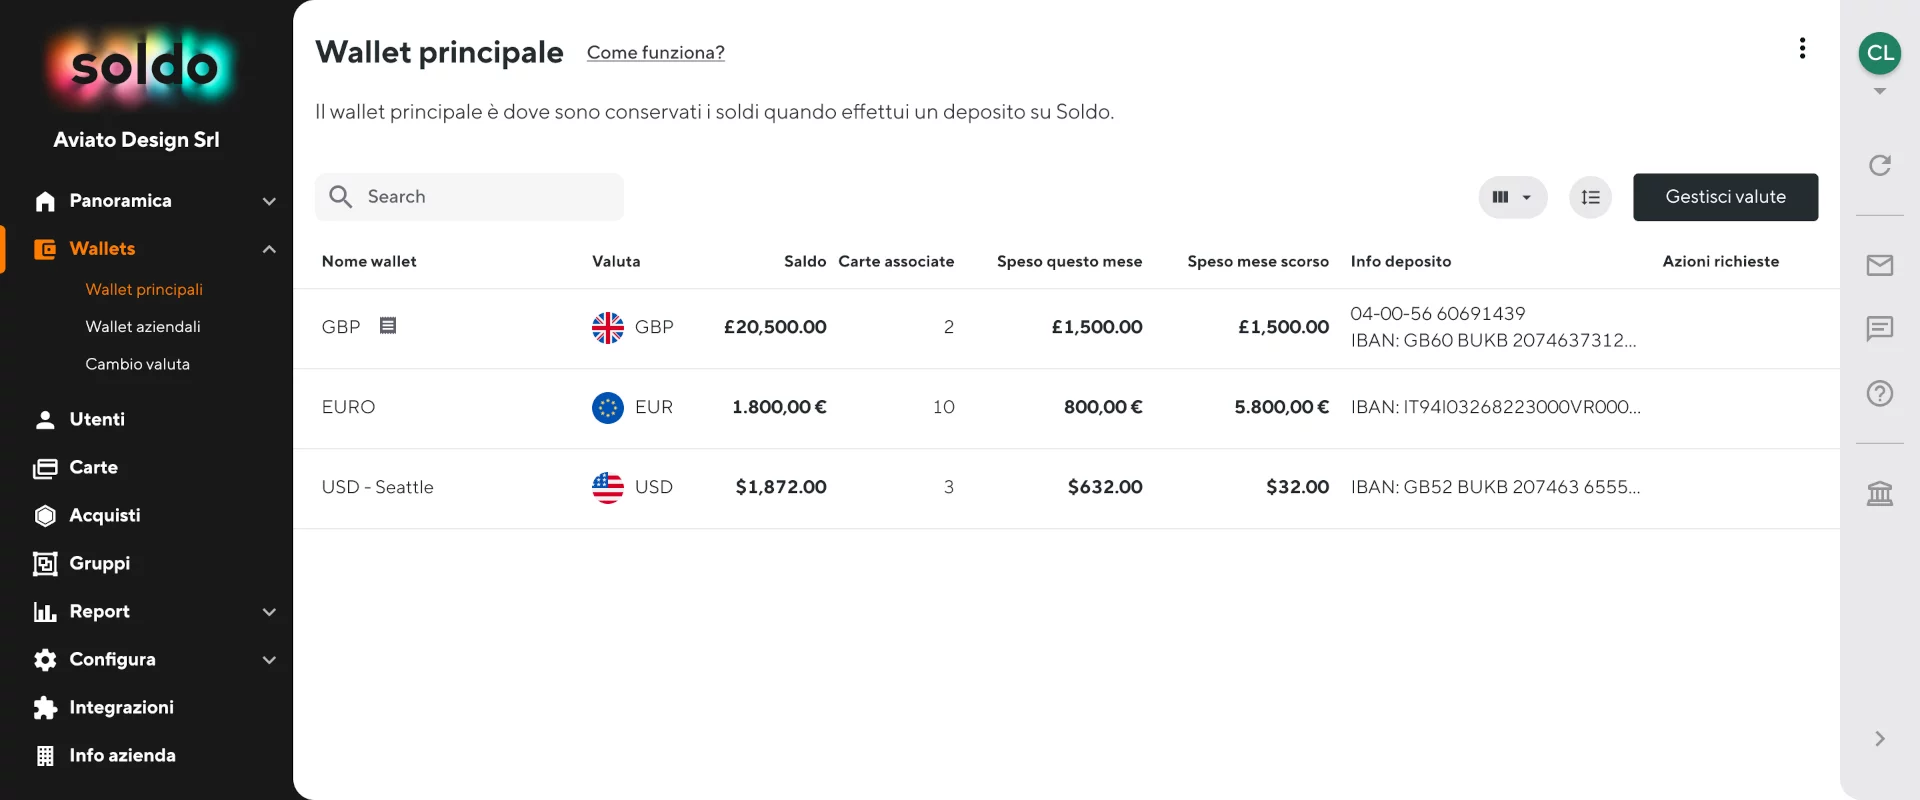Screen dimensions: 1920x800
Task: Click the Gestisci valute button
Action: (x=1725, y=197)
